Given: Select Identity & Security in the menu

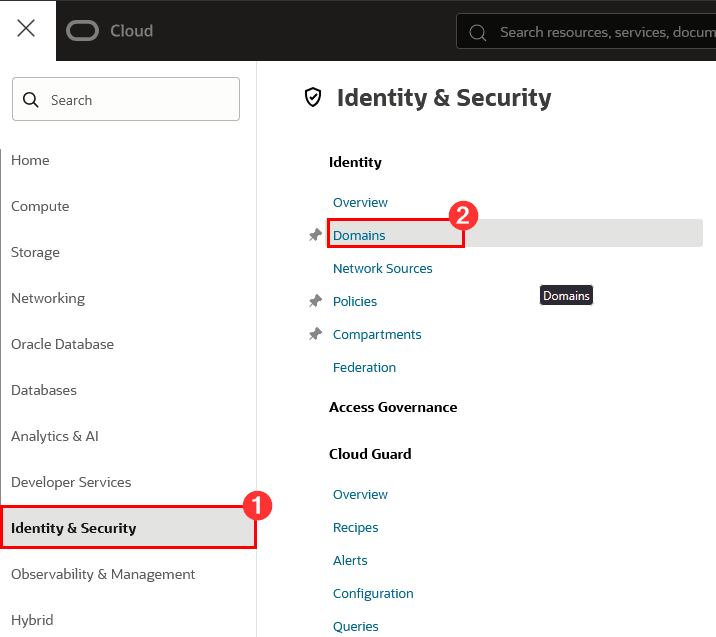Looking at the screenshot, I should [x=74, y=528].
